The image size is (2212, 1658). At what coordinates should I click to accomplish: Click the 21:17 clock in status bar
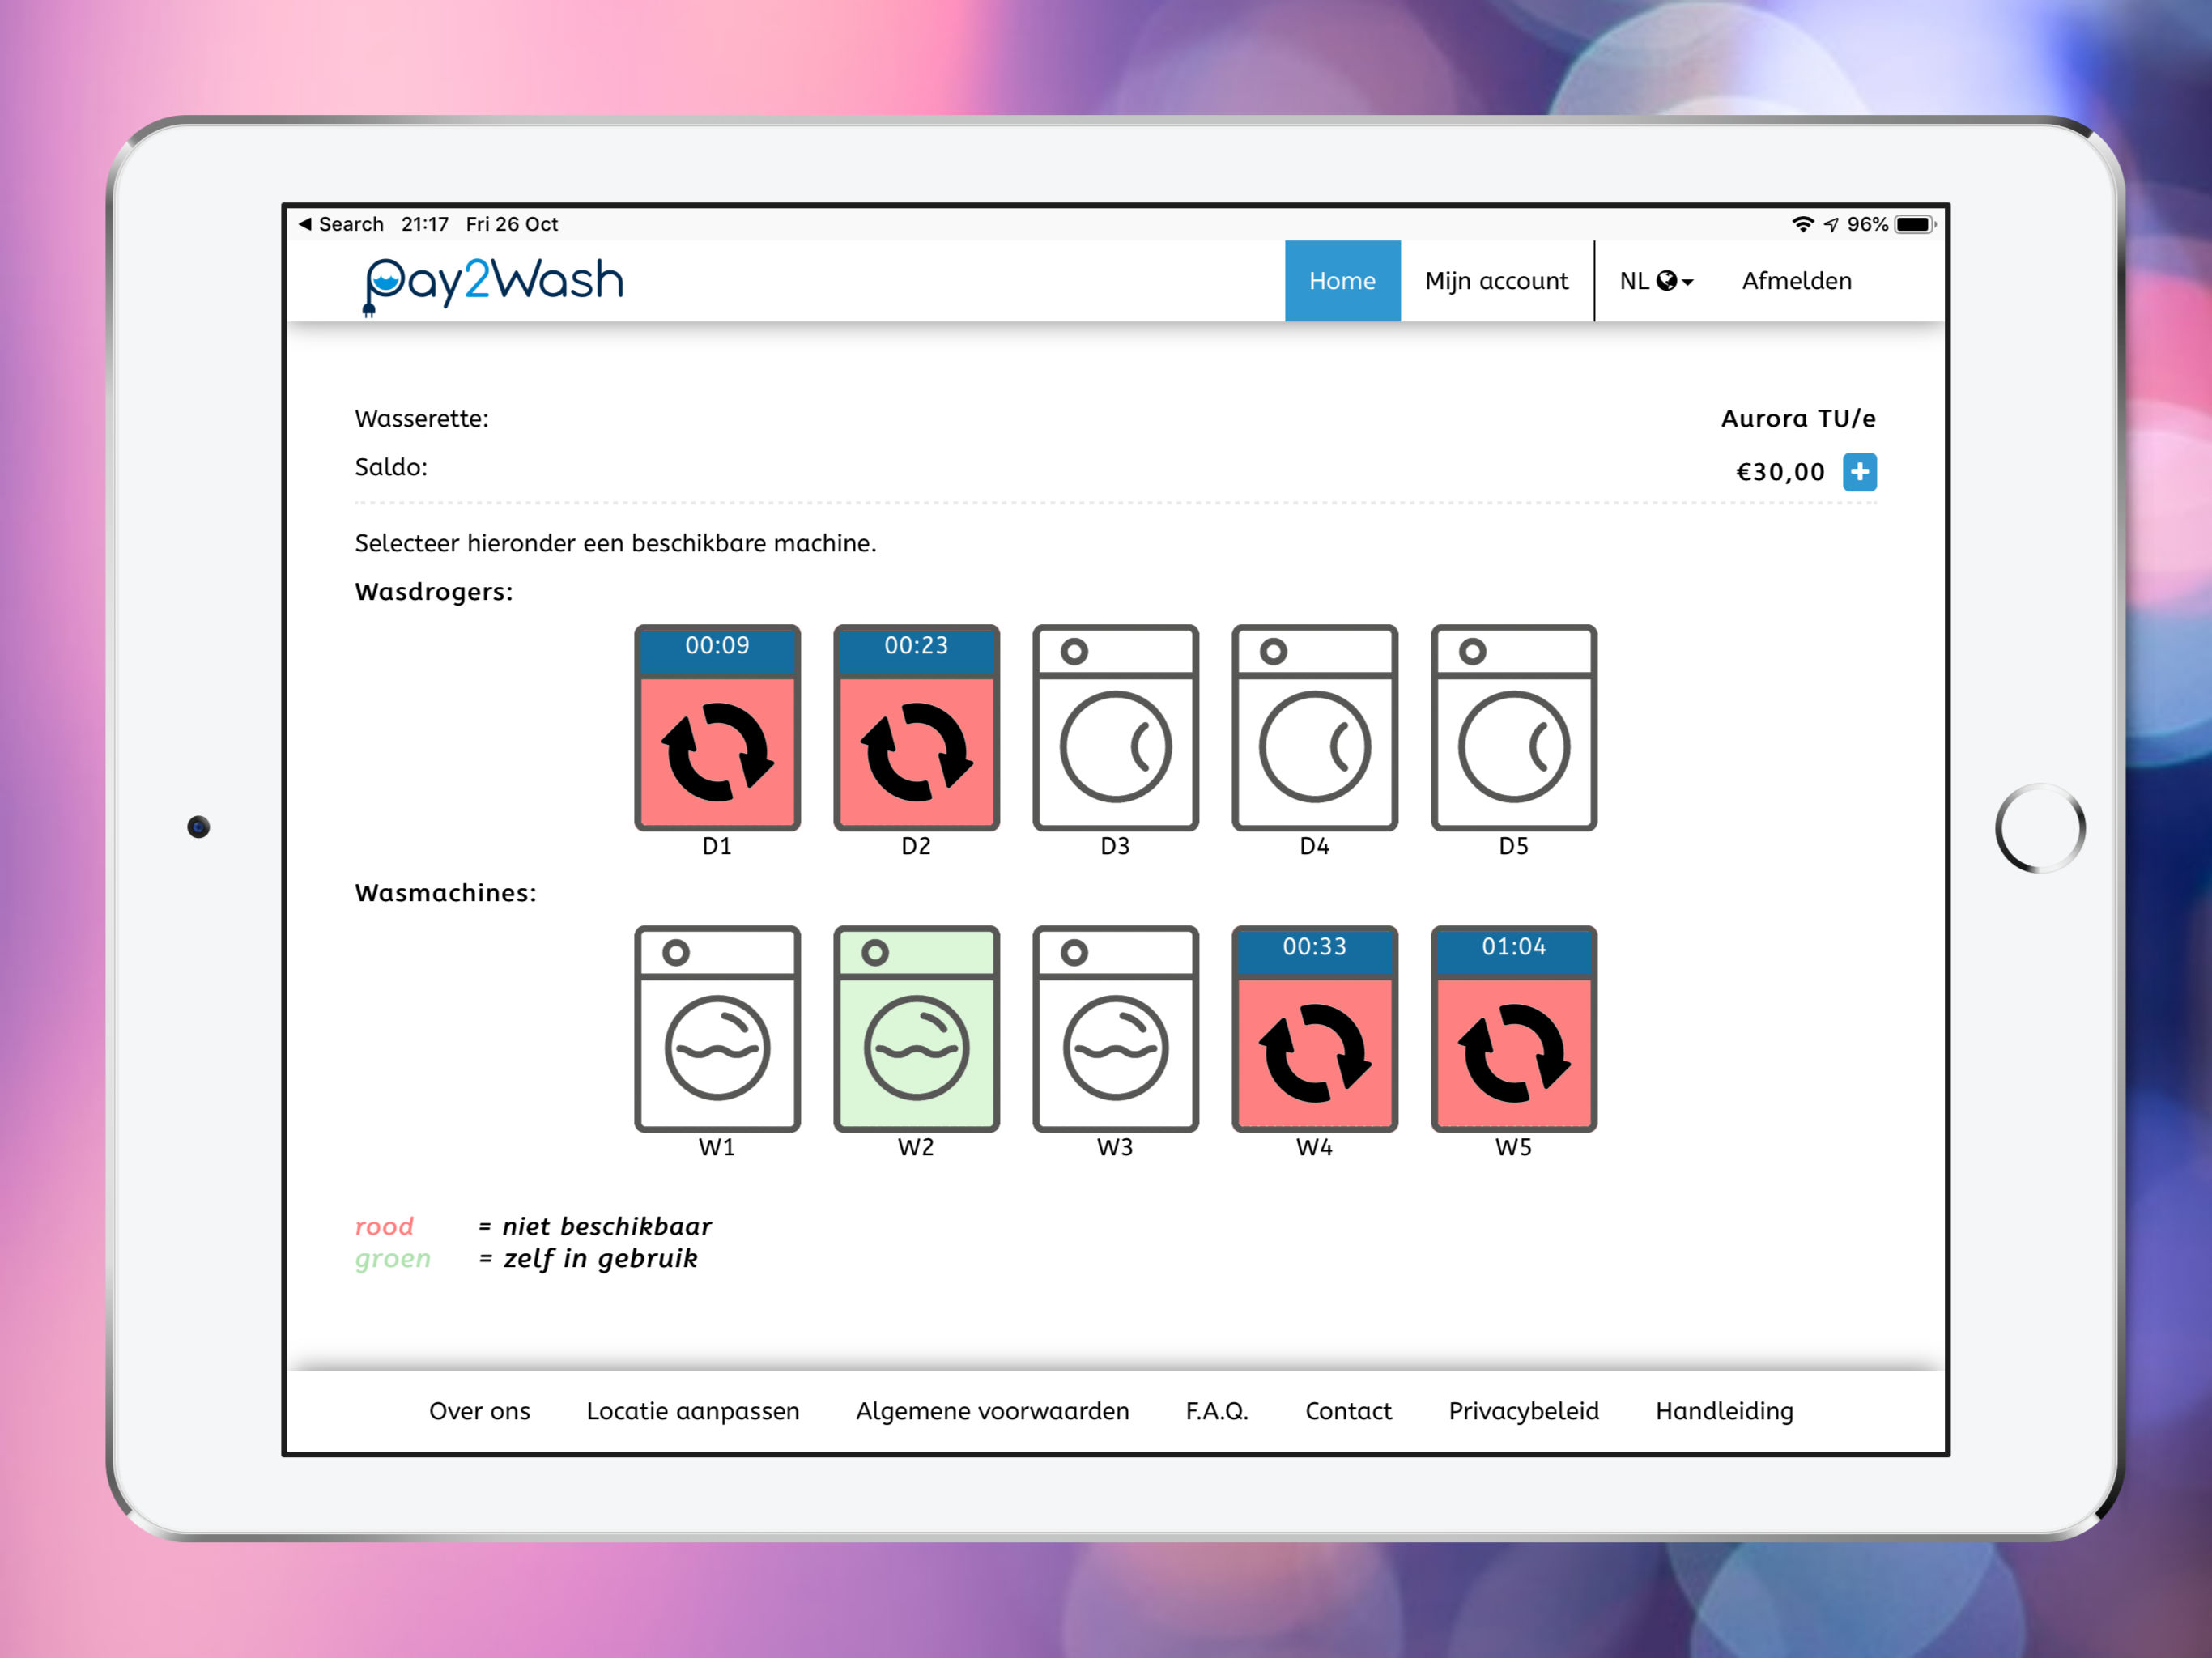[424, 224]
